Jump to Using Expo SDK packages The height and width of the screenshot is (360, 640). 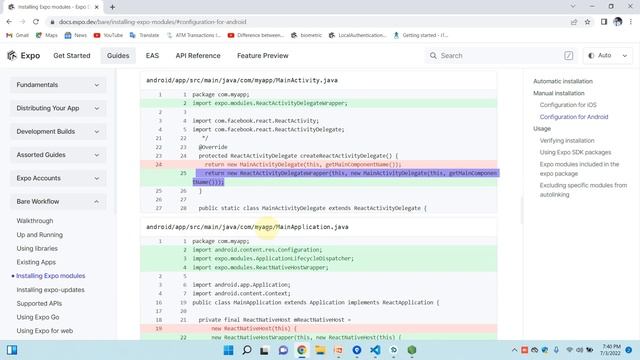tap(575, 152)
